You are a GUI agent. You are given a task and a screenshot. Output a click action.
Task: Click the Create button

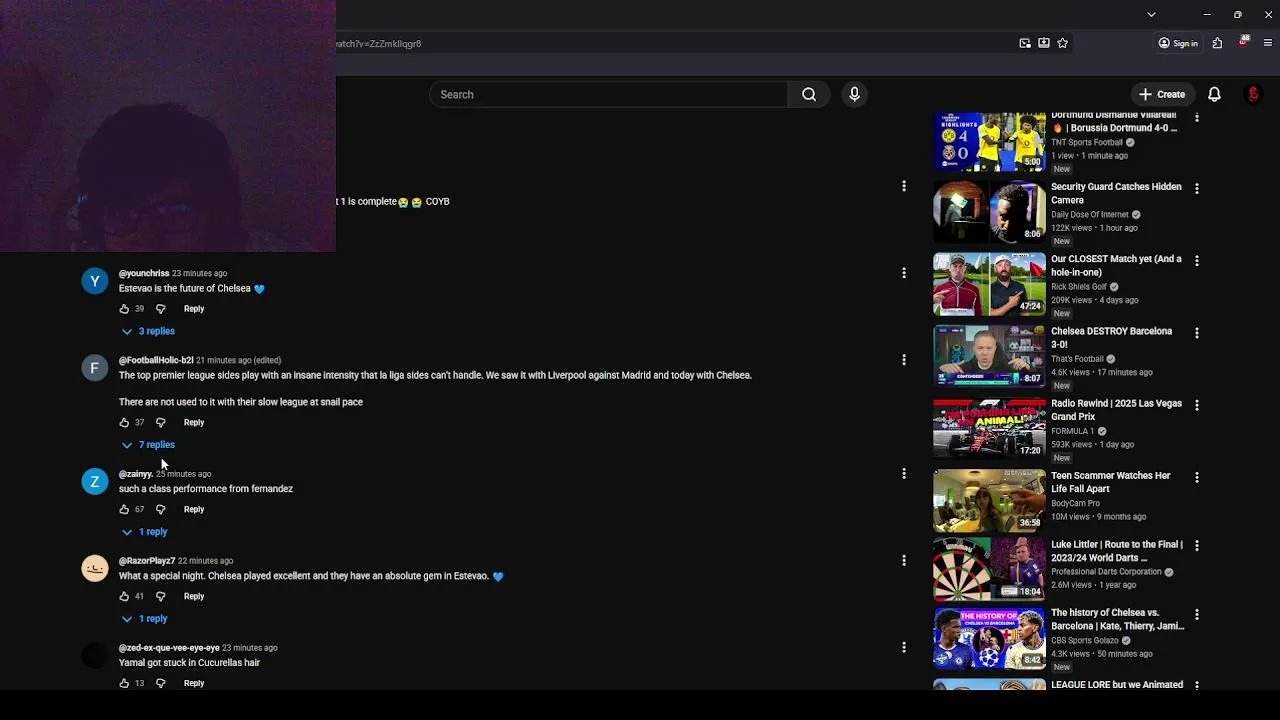click(1161, 94)
